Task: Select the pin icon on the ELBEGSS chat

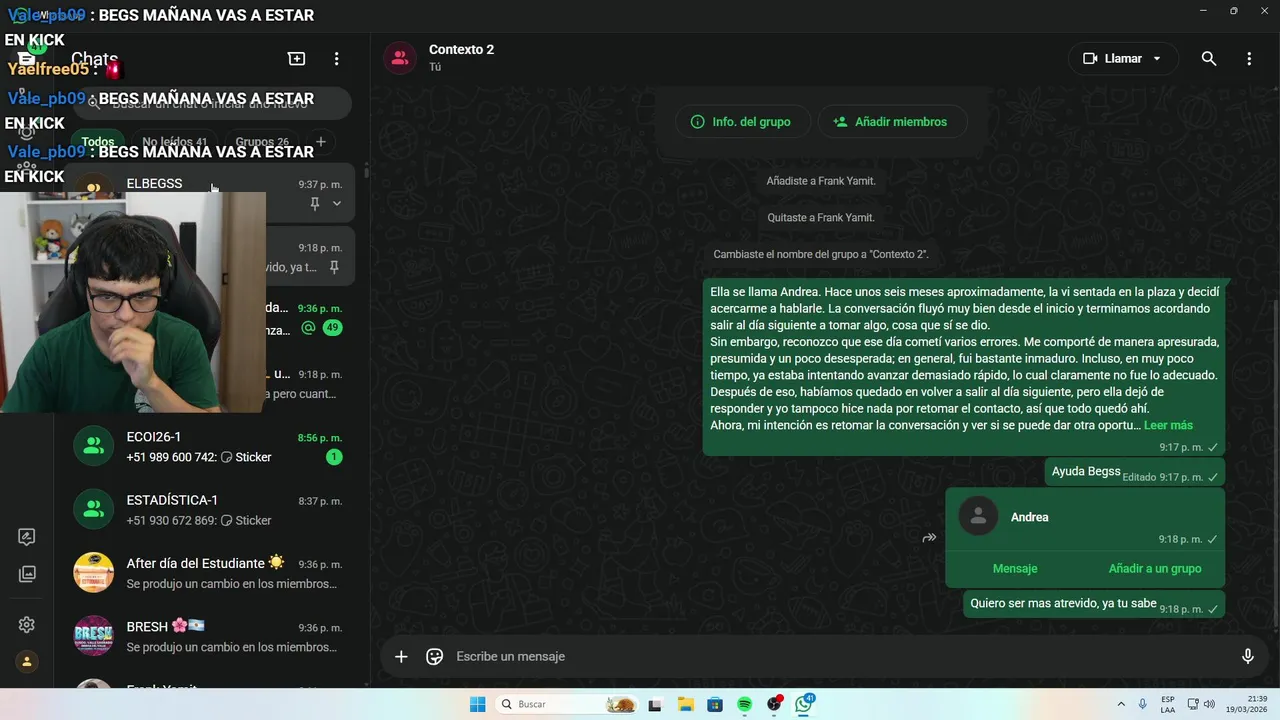Action: click(x=315, y=204)
